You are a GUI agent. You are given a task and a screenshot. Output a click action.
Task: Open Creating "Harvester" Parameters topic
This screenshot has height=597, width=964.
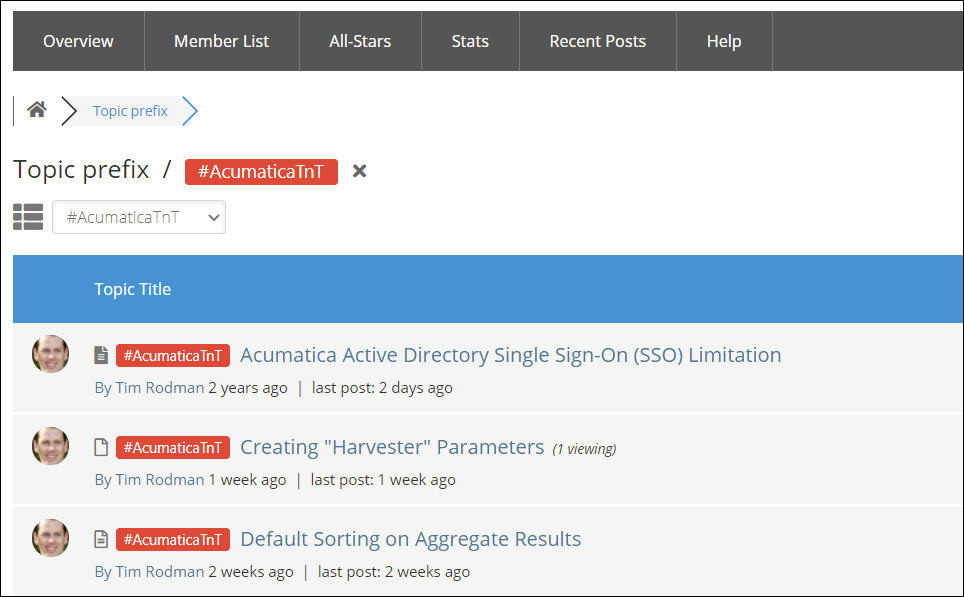coord(392,447)
